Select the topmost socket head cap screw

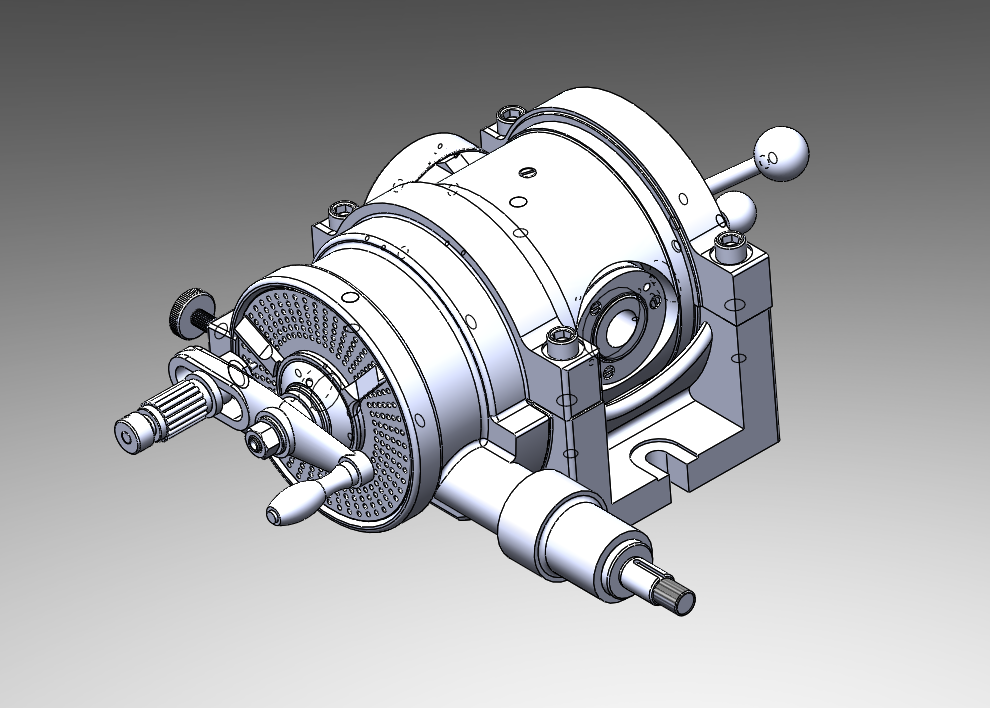coord(509,118)
